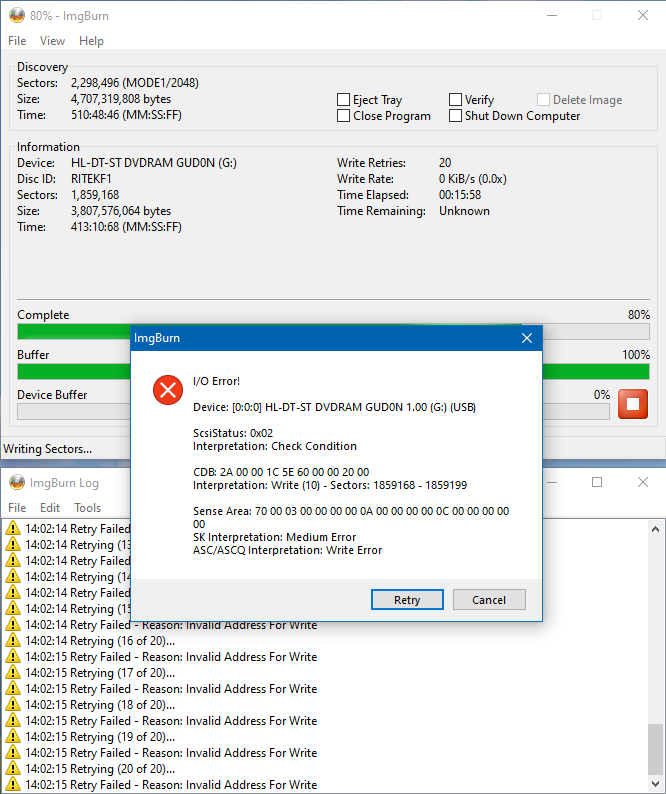This screenshot has height=794, width=666.
Task: Click the ImgBurn app icon in title bar
Action: click(x=17, y=16)
